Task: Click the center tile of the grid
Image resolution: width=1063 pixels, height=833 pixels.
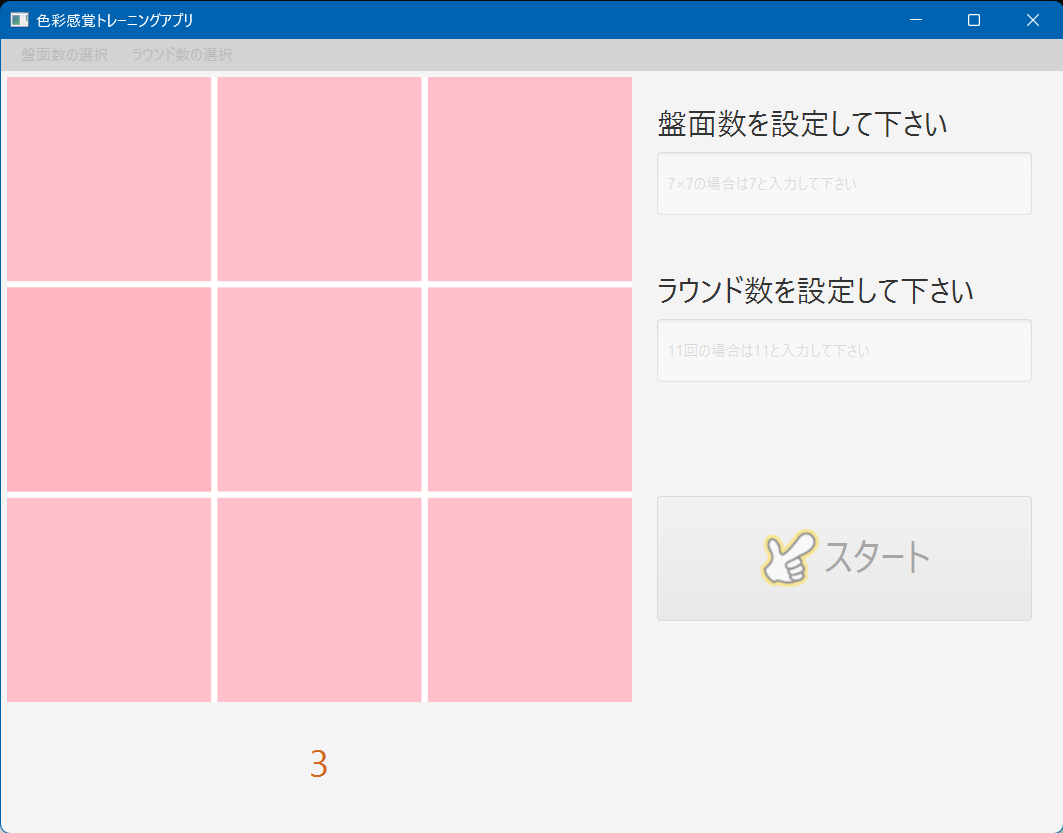Action: coord(319,389)
